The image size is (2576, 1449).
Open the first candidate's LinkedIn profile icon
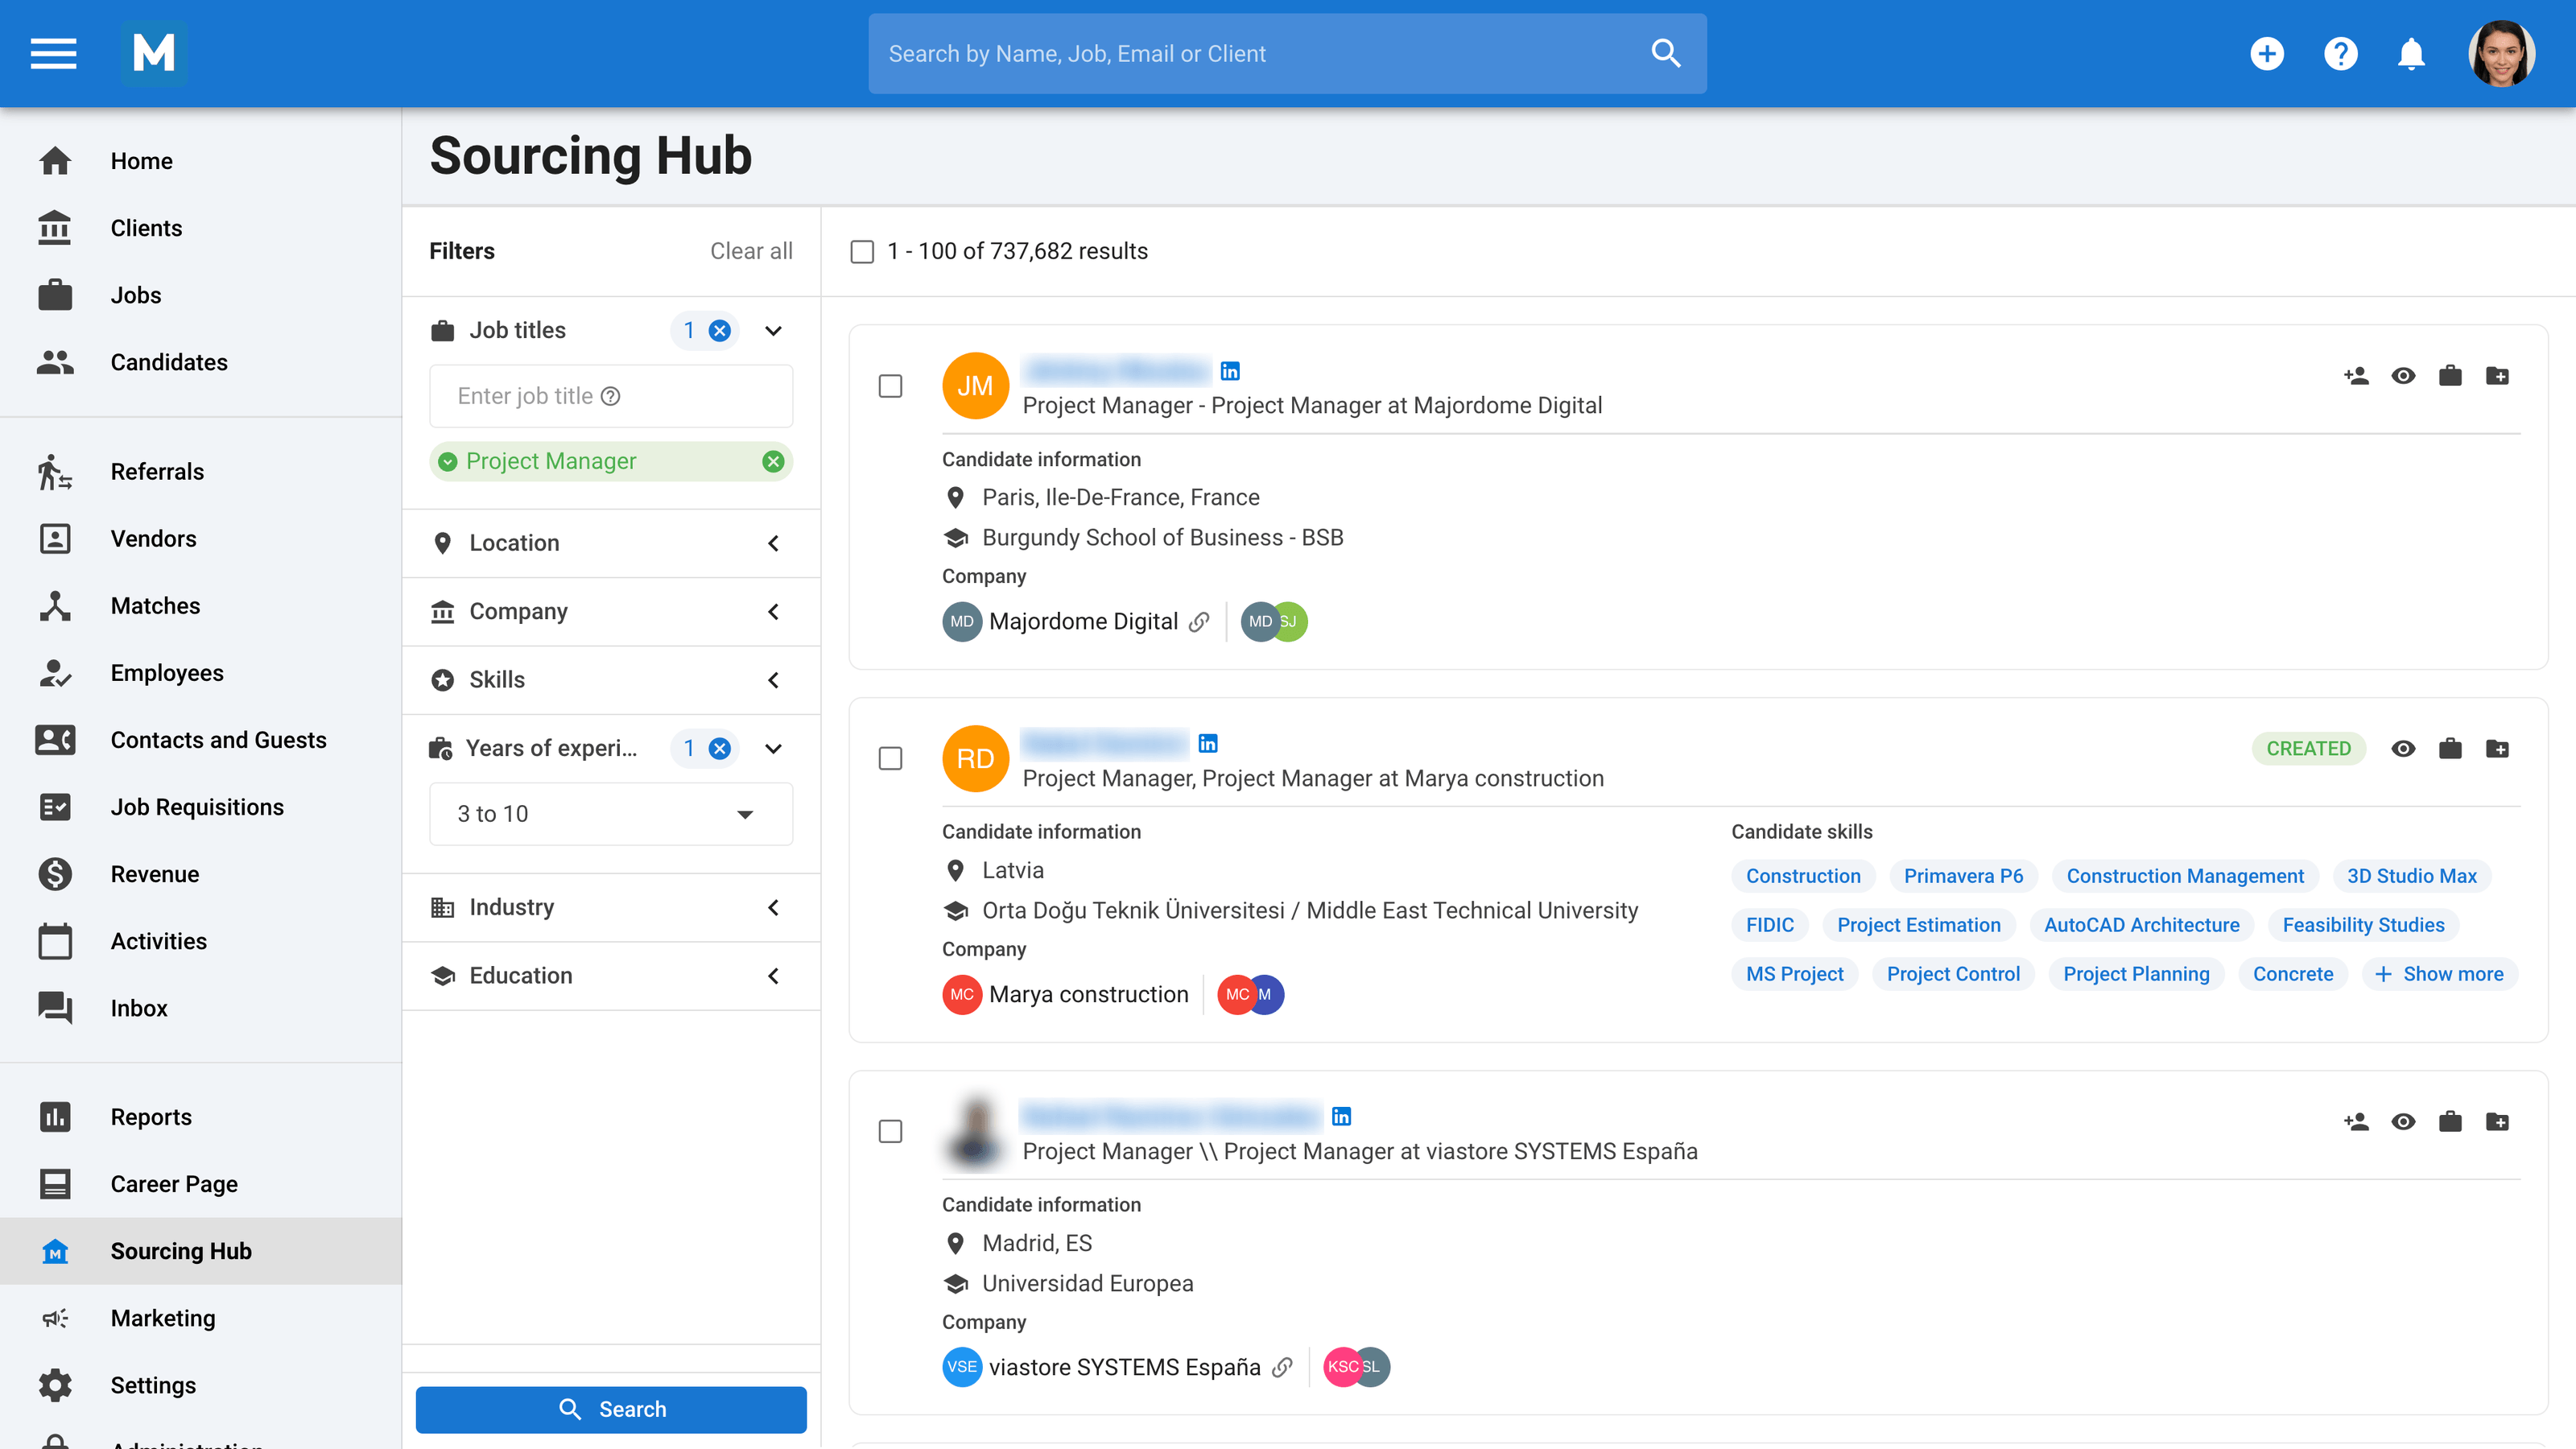(1230, 370)
